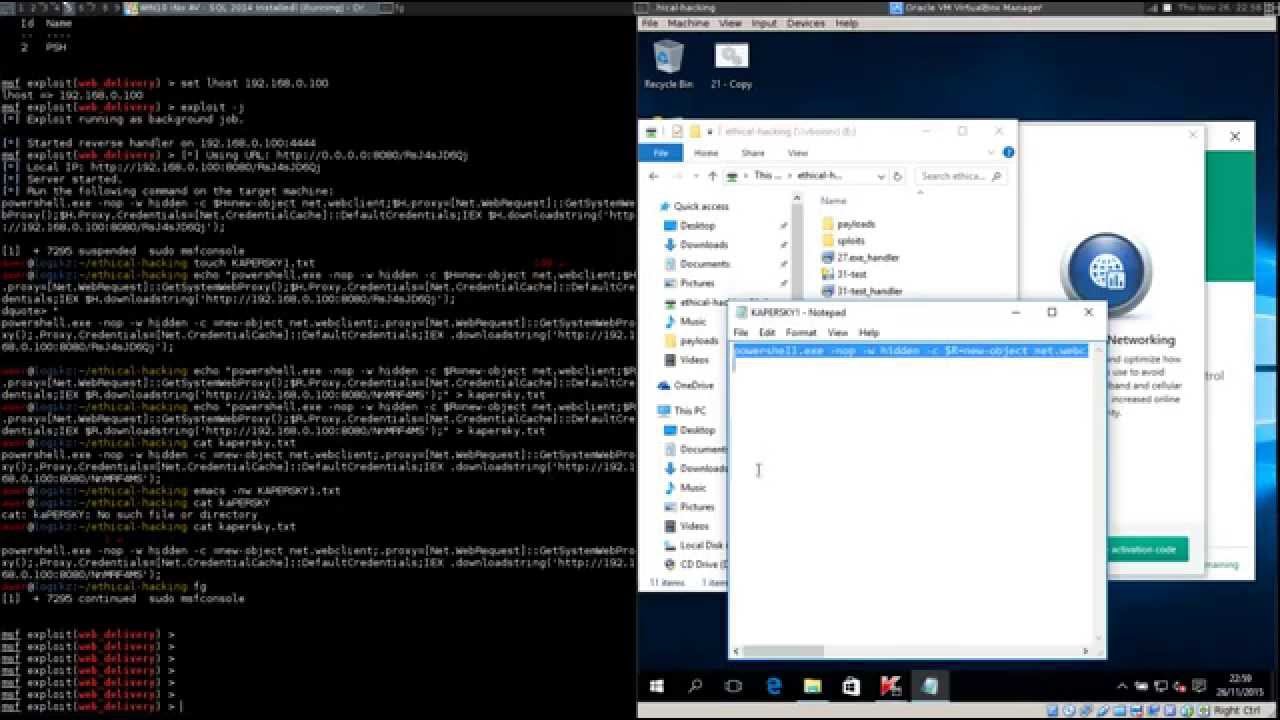Image resolution: width=1280 pixels, height=720 pixels.
Task: Open the blue File tab in Explorer
Action: point(661,153)
